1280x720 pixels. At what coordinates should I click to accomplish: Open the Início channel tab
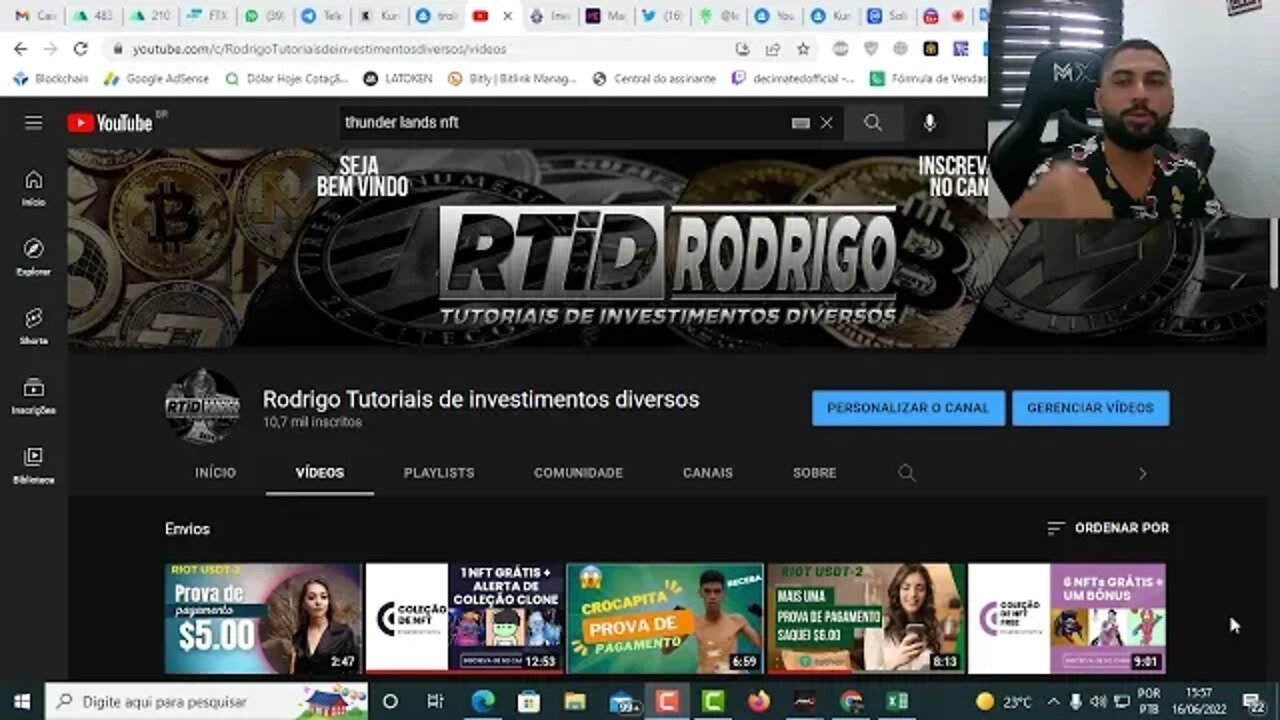[215, 473]
